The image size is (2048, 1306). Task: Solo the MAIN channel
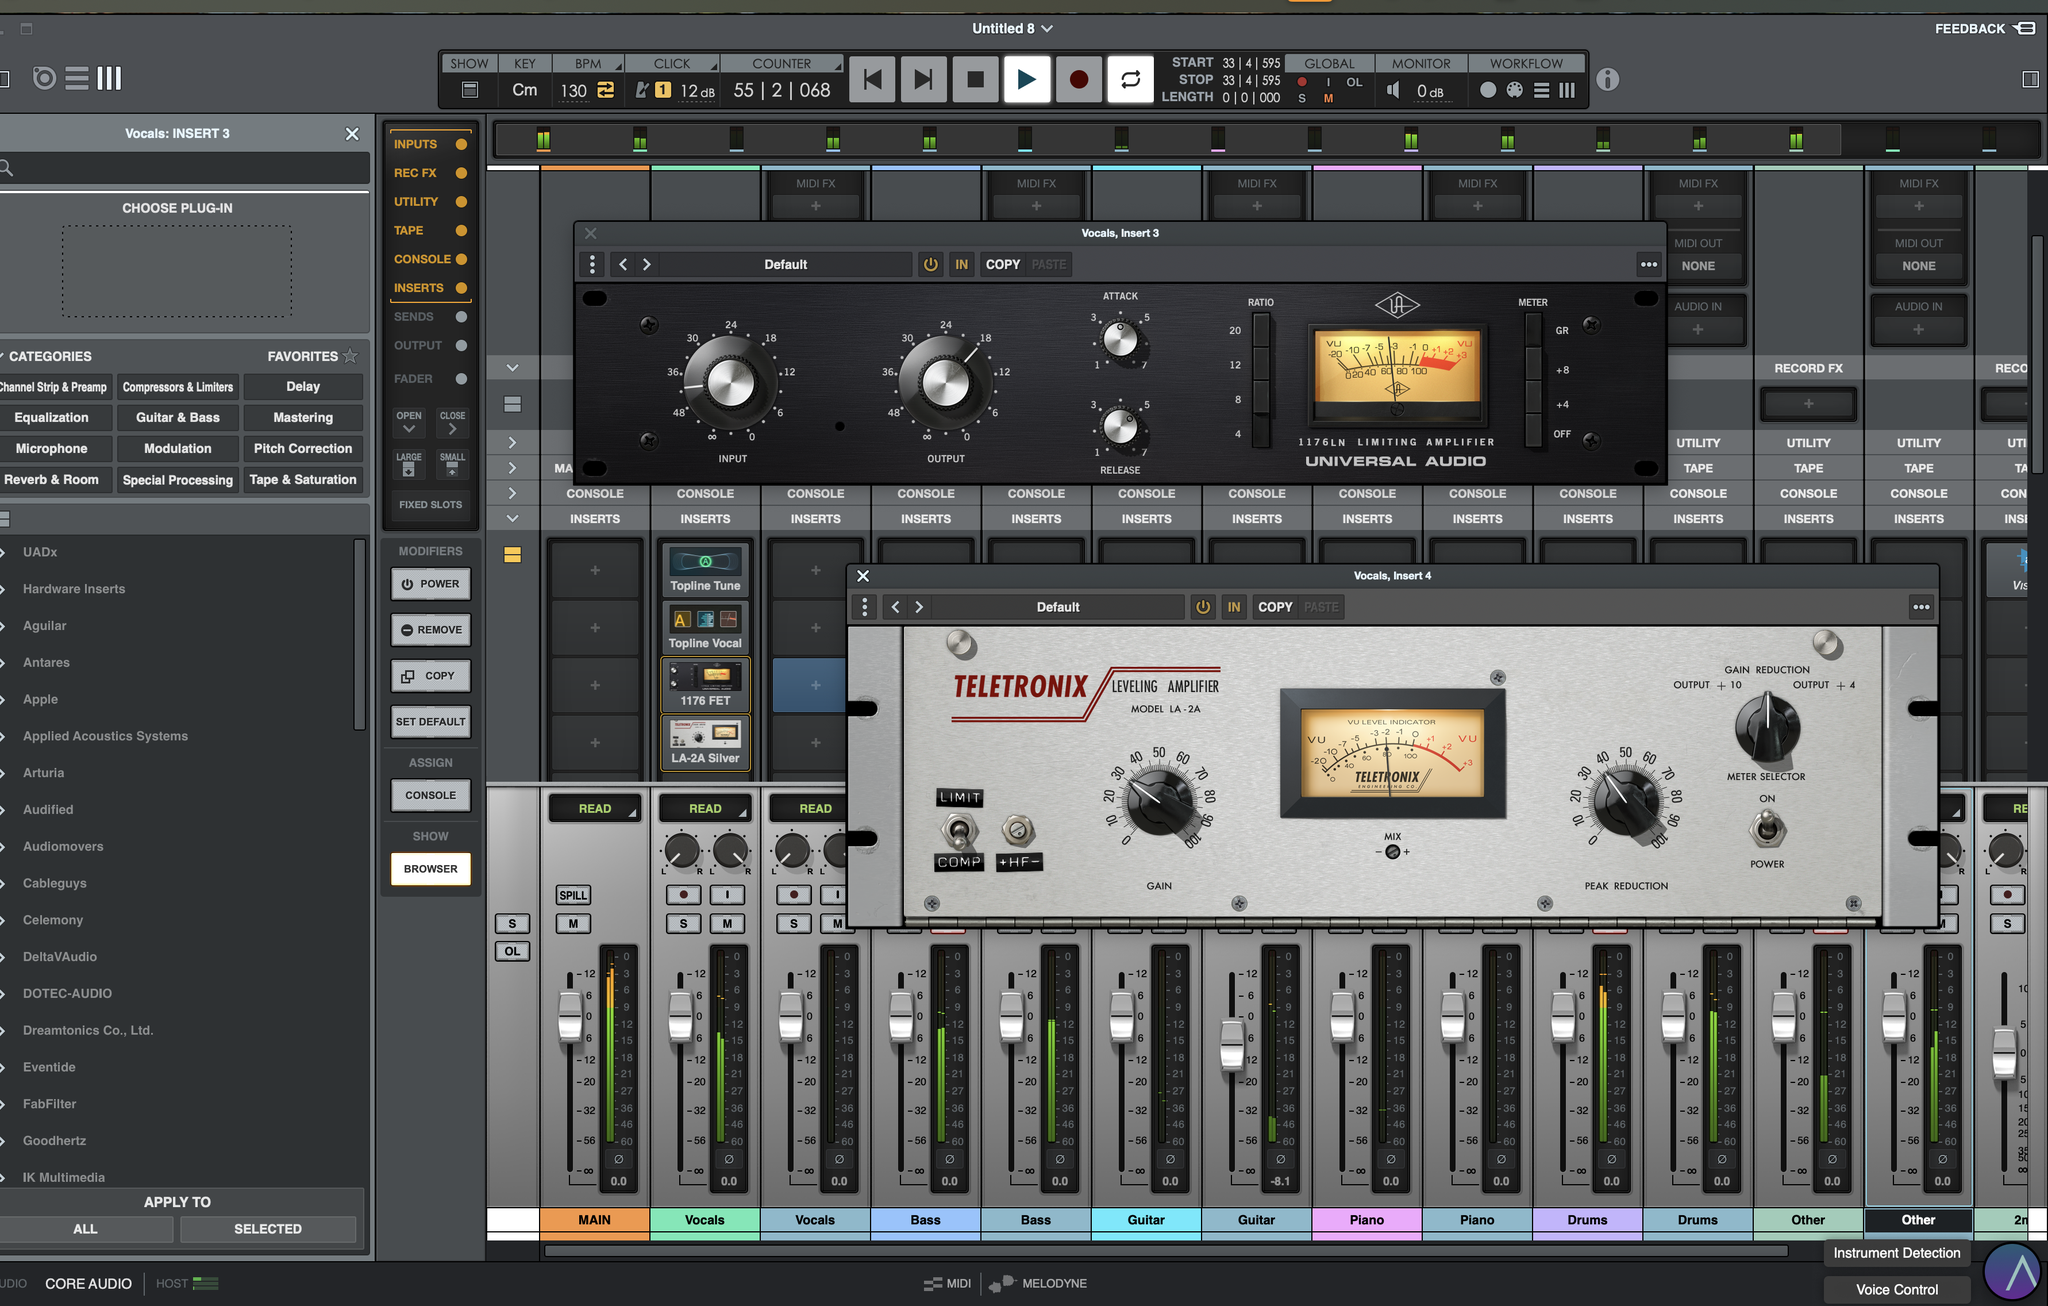(x=512, y=924)
